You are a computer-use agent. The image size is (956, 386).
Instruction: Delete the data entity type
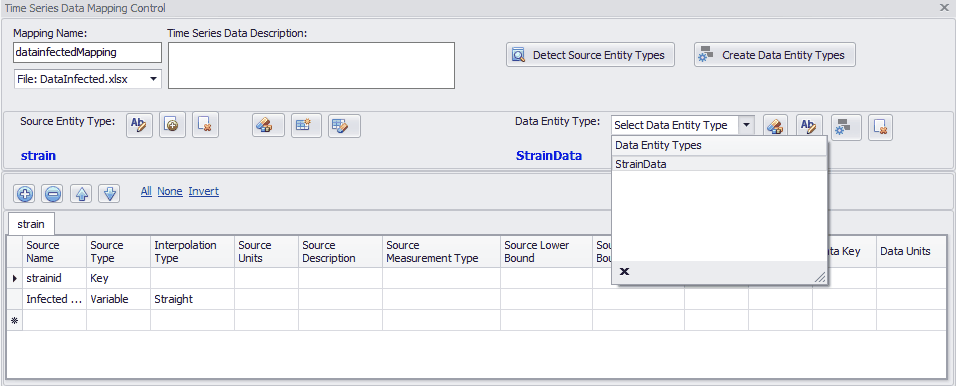tap(880, 126)
